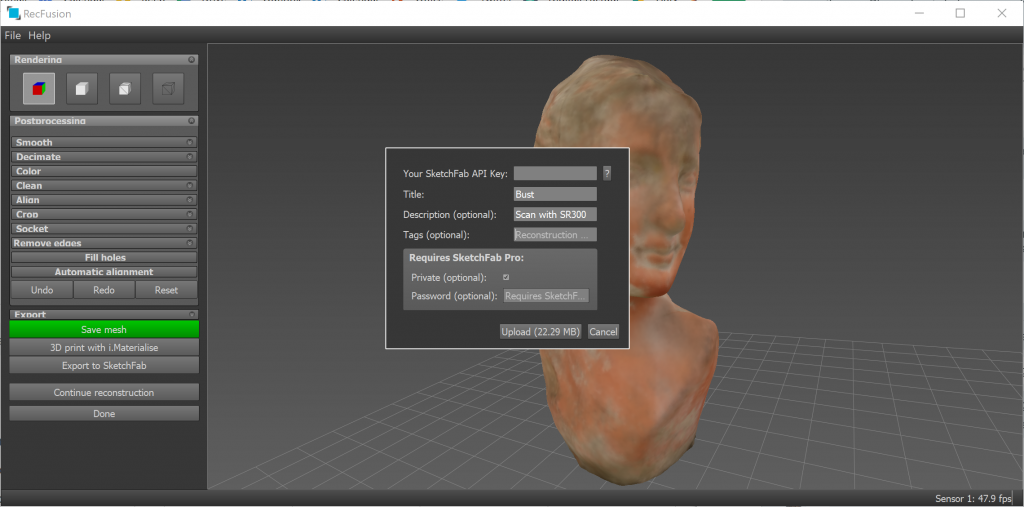Toggle the Private (optional) checkbox
Viewport: 1024px width, 507px height.
pos(506,277)
